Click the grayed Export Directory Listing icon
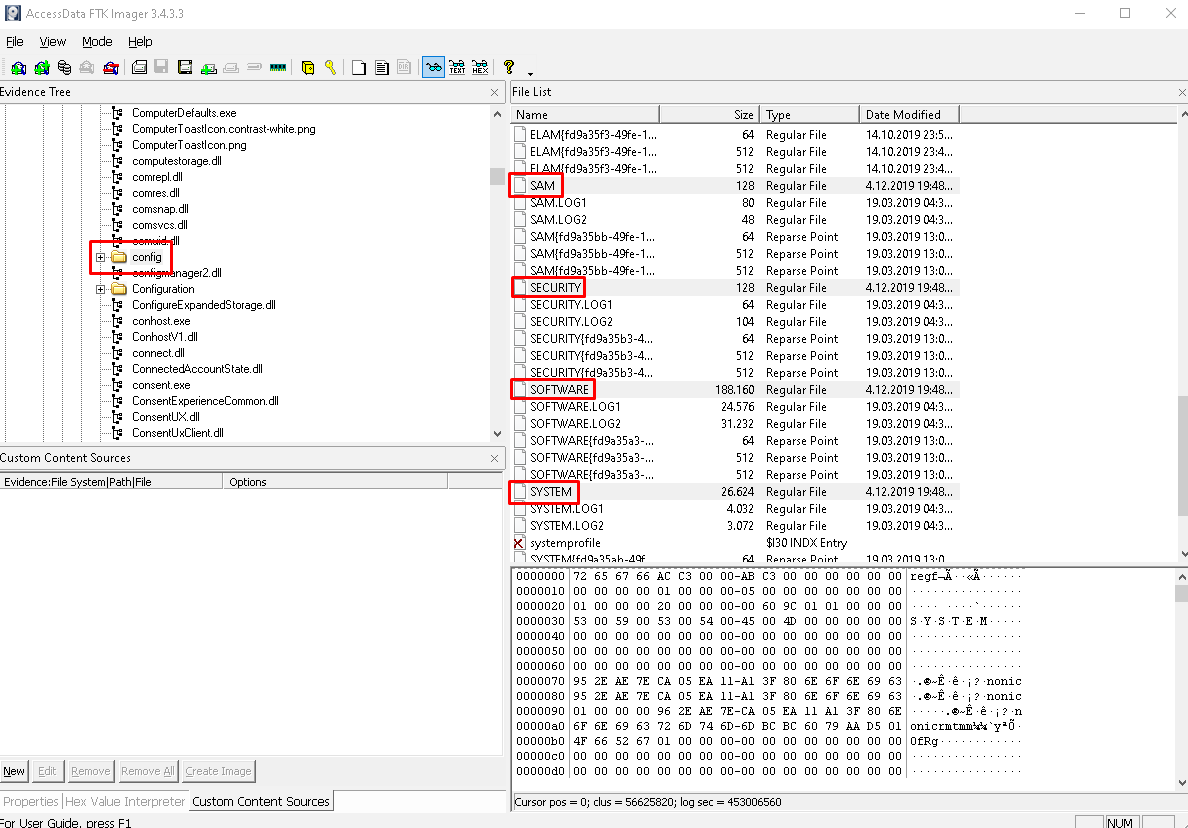 (405, 67)
